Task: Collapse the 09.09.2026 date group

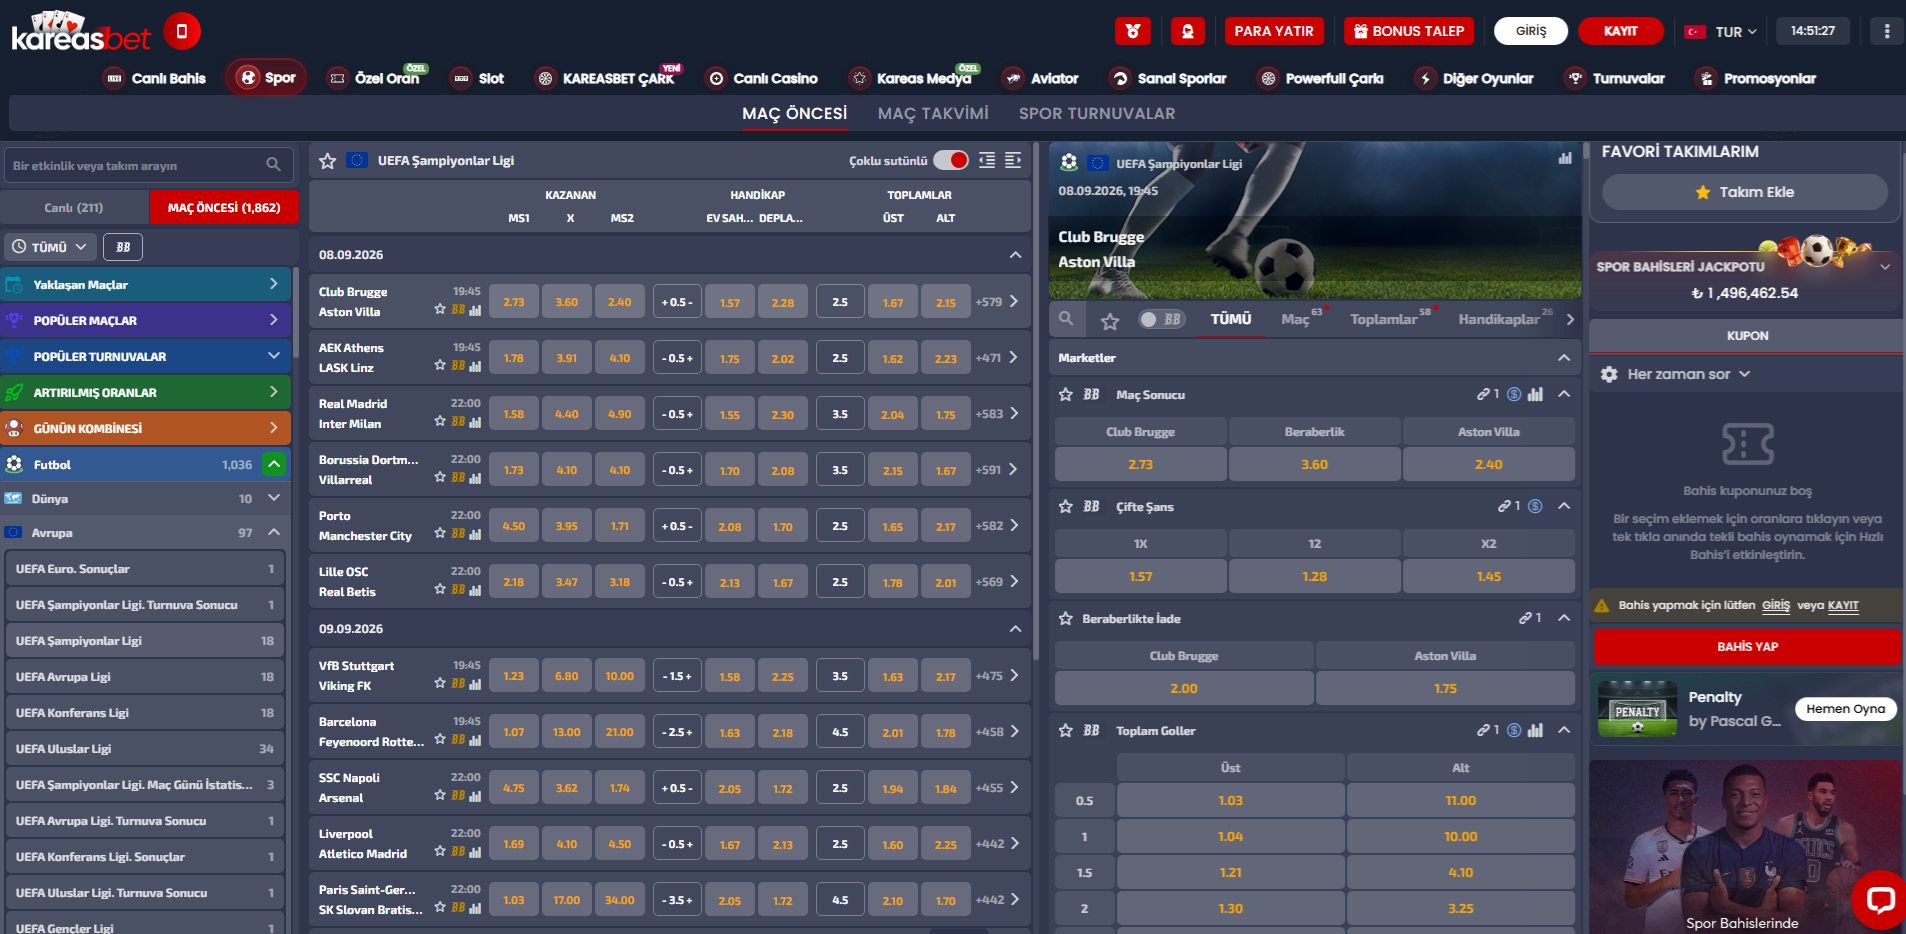Action: 1015,629
